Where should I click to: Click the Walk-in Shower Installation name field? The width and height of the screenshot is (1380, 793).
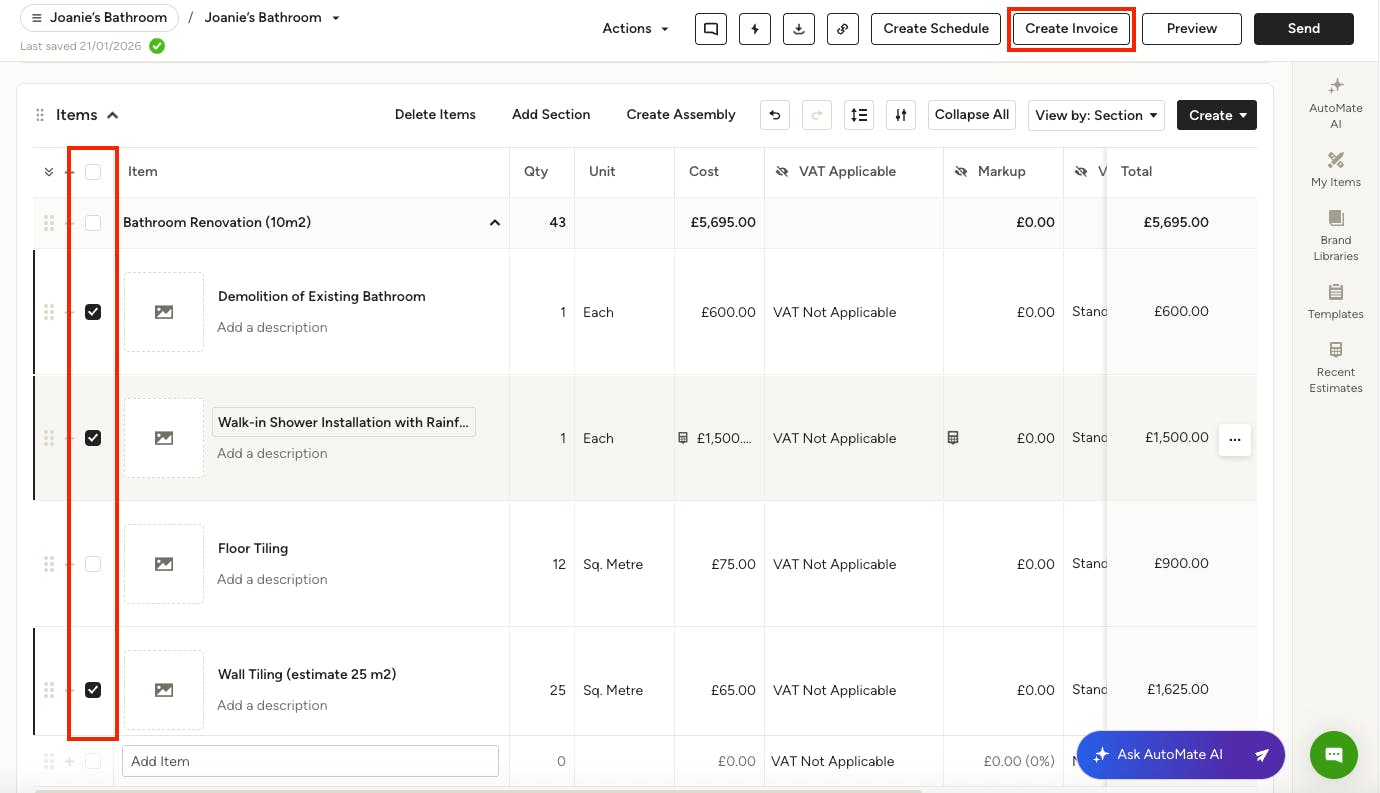tap(344, 422)
